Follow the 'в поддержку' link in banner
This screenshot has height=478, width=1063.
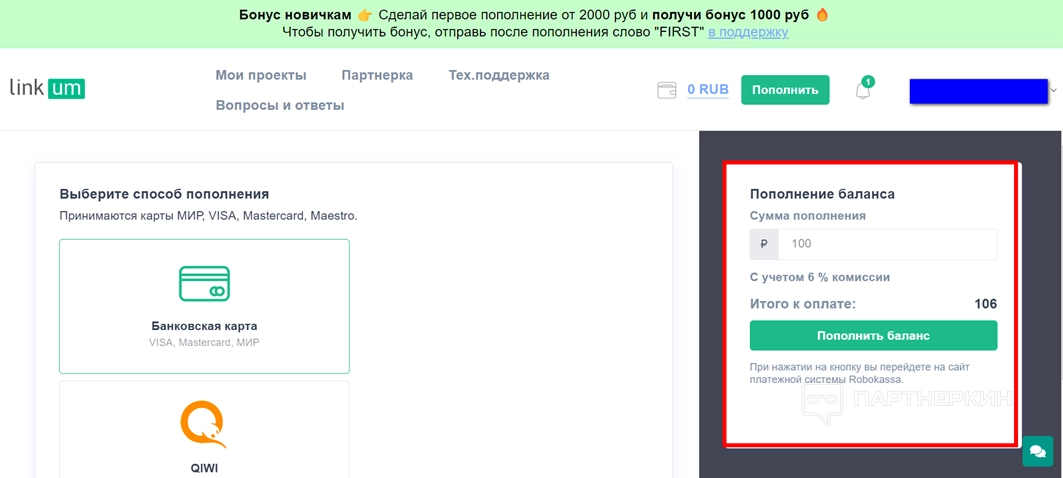pyautogui.click(x=748, y=32)
